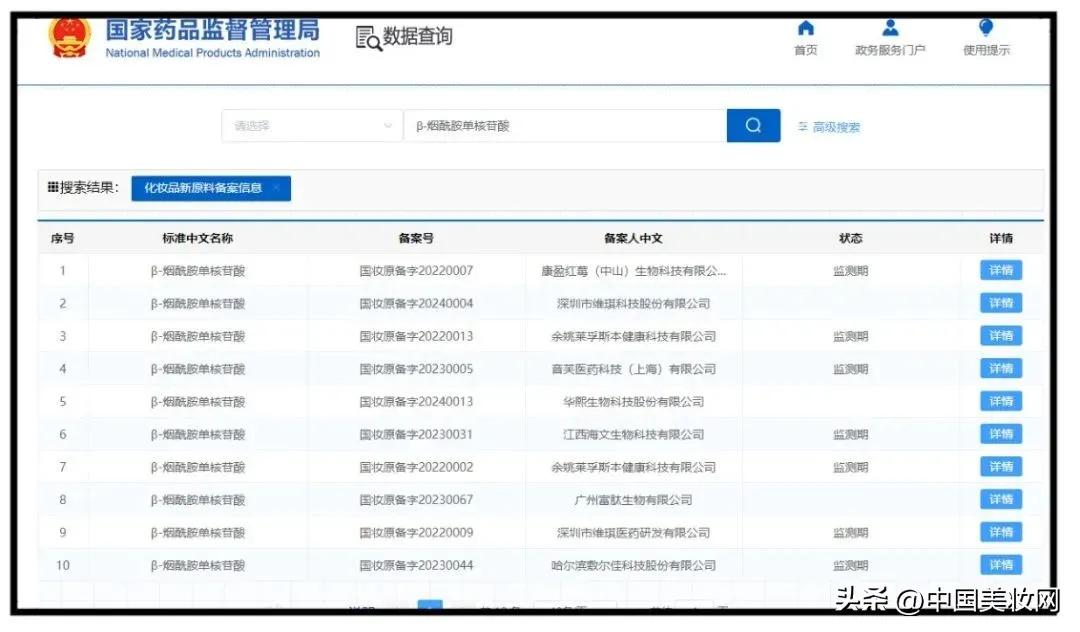Click the filer name 深圳市维琪科技股份有限公司
Image resolution: width=1080 pixels, height=632 pixels.
point(633,304)
